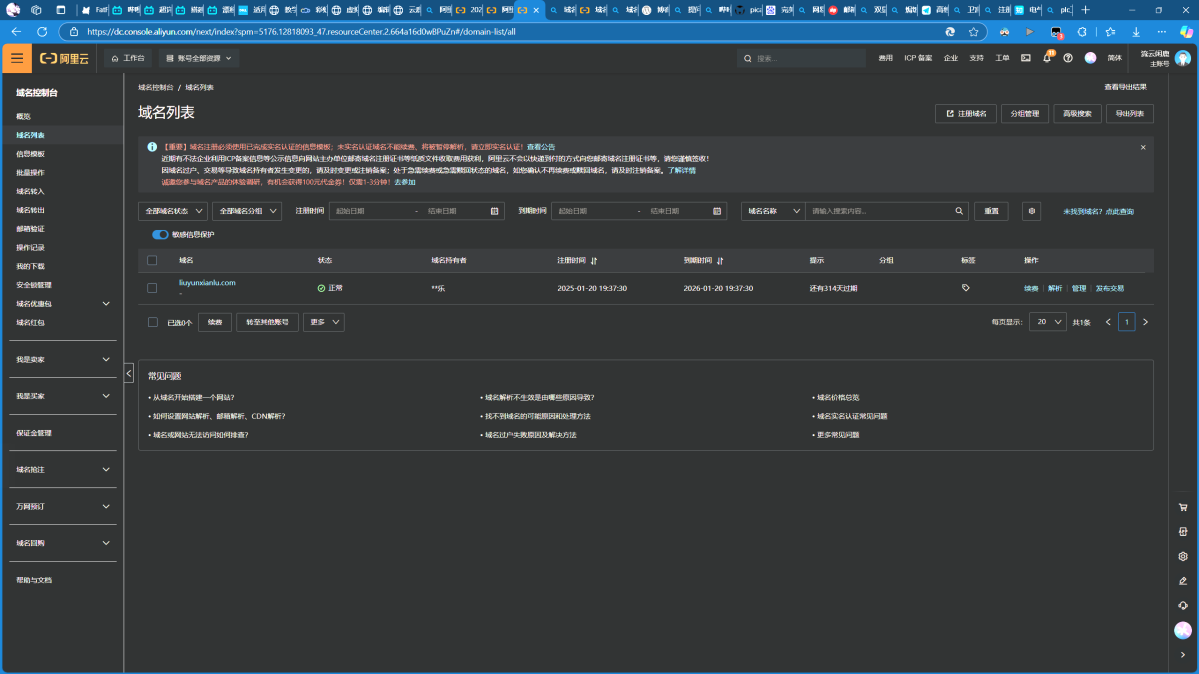The height and width of the screenshot is (674, 1199).
Task: Open Cloud Shell terminal icon in header
Action: [1025, 58]
